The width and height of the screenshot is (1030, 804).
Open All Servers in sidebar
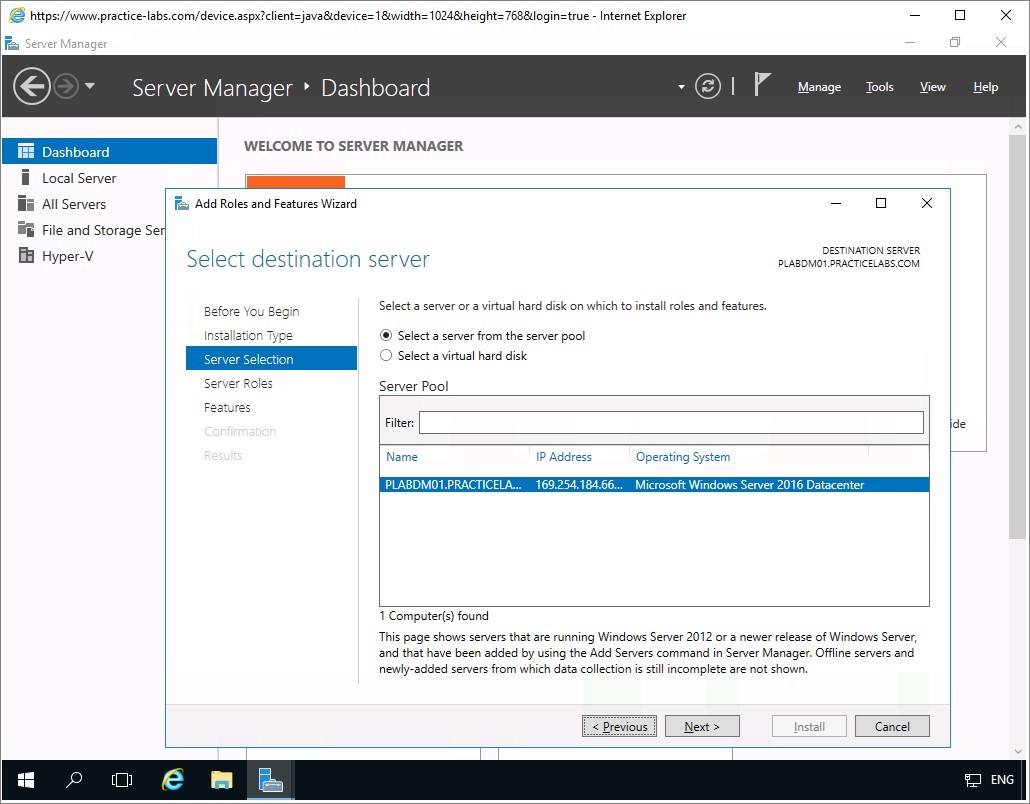(x=74, y=204)
